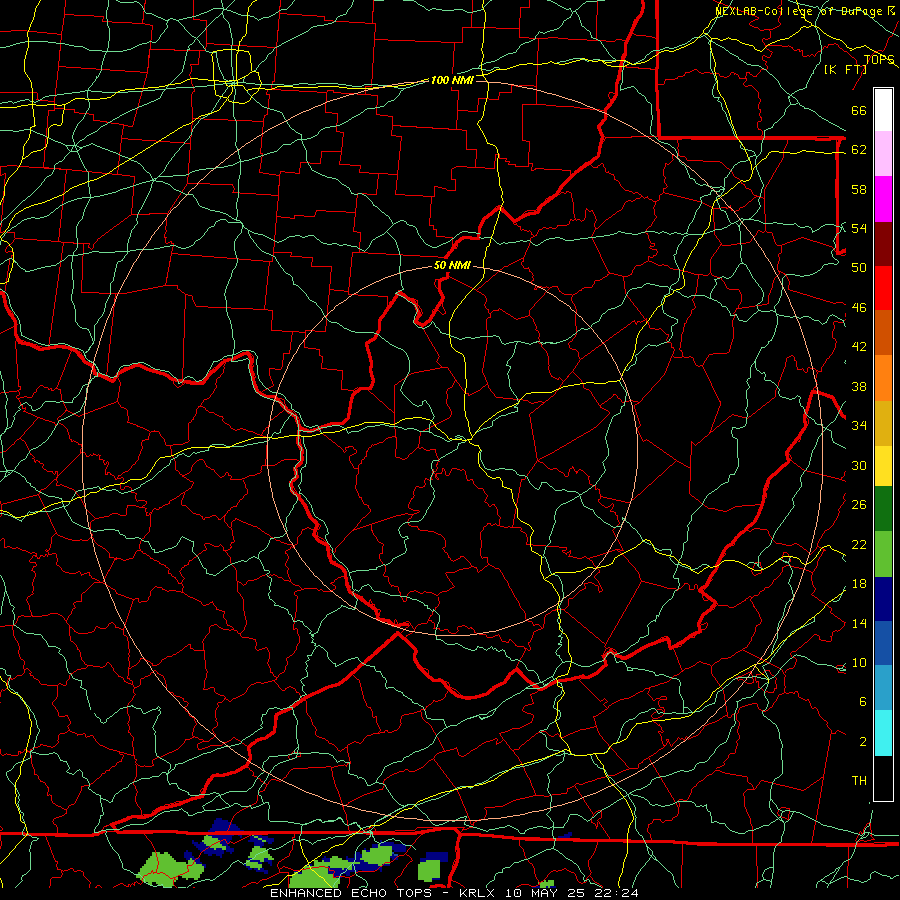Click the orange 38 kft legend swatch
This screenshot has height=900, width=900.
pos(883,378)
